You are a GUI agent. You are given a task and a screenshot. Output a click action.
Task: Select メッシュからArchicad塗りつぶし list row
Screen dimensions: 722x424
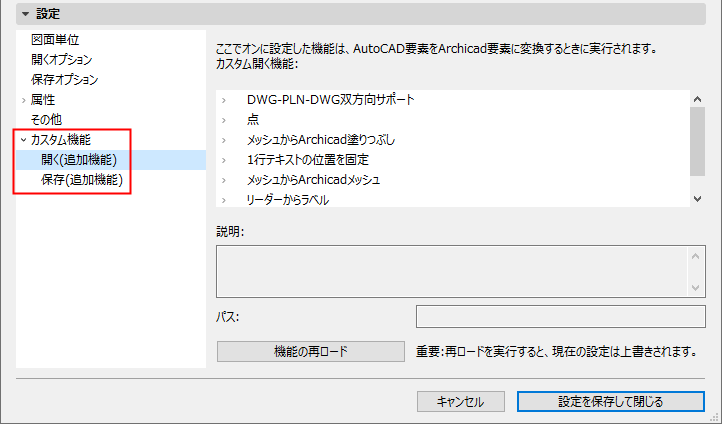coord(453,140)
